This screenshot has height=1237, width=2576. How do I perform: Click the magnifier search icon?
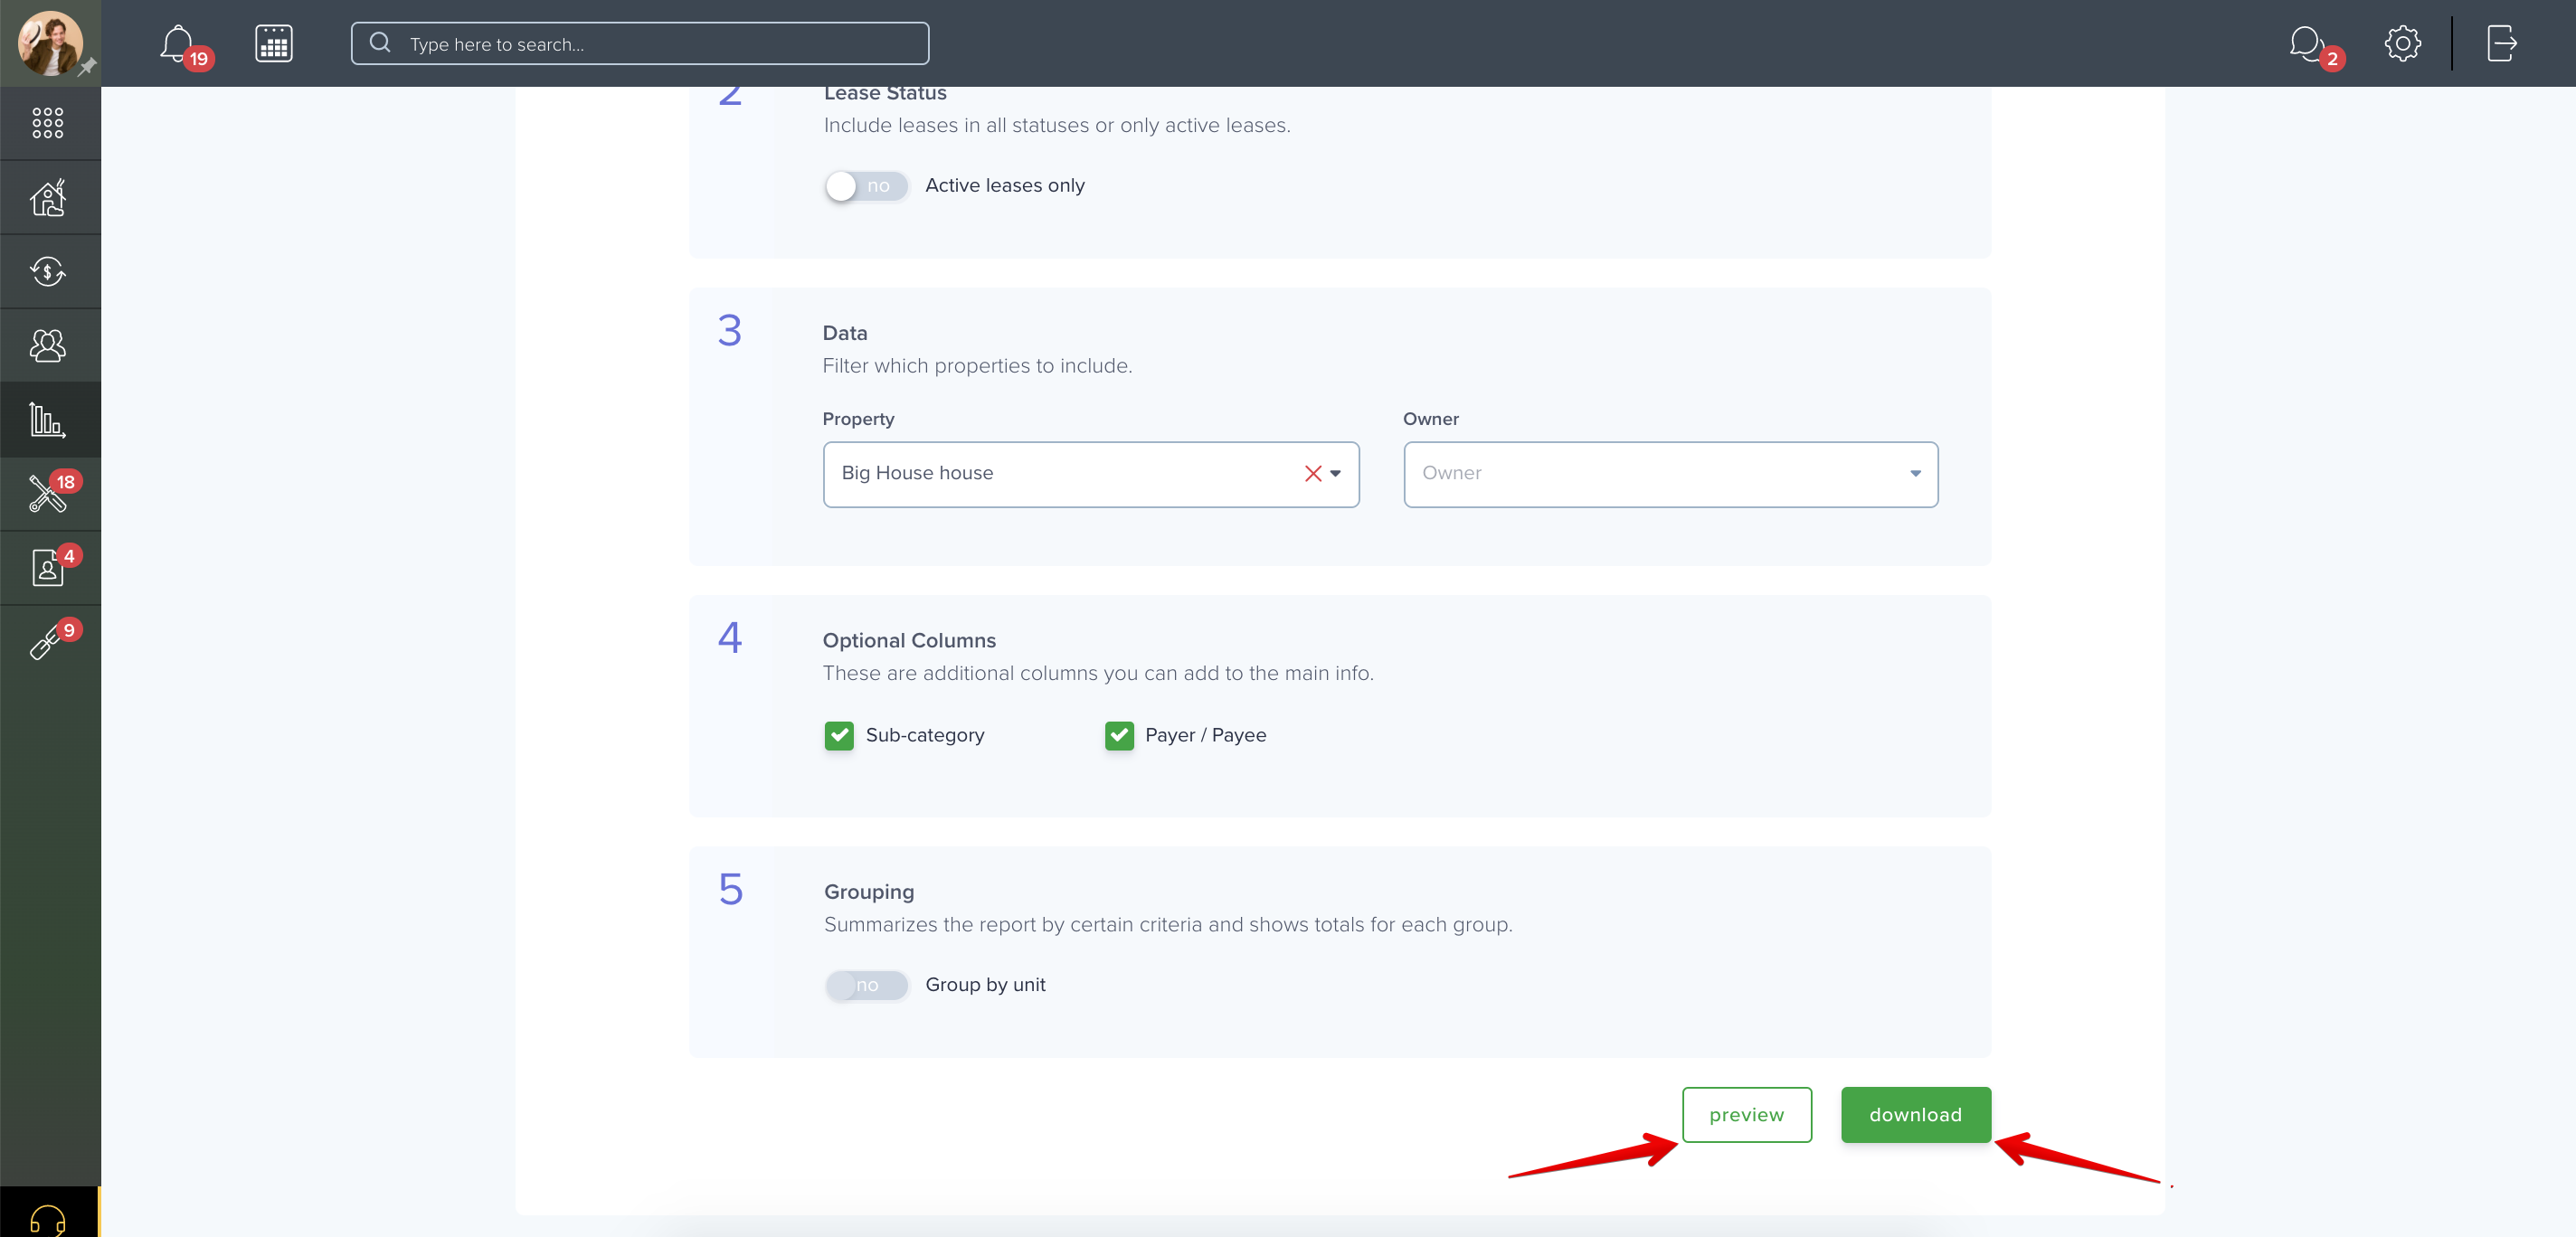pyautogui.click(x=380, y=43)
